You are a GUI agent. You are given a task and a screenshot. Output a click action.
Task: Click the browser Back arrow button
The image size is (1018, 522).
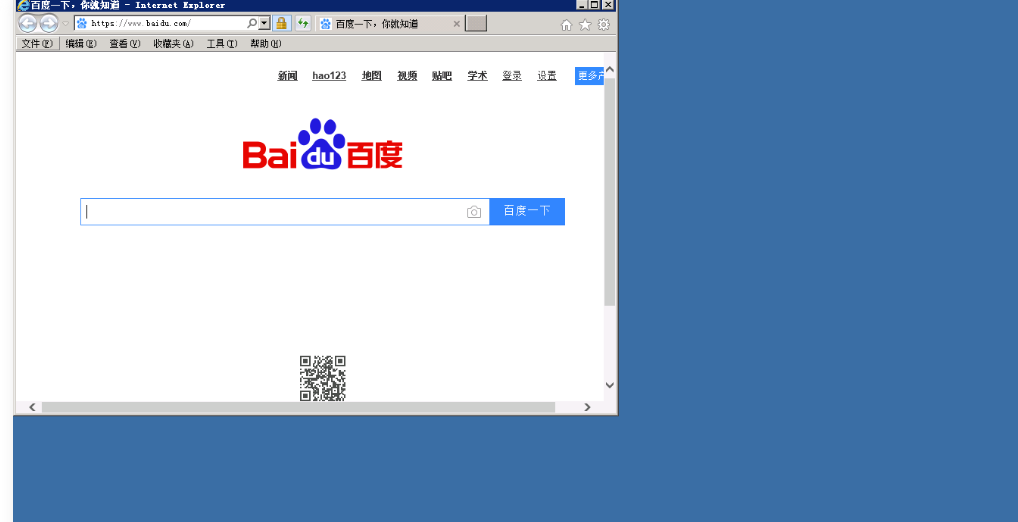(28, 24)
